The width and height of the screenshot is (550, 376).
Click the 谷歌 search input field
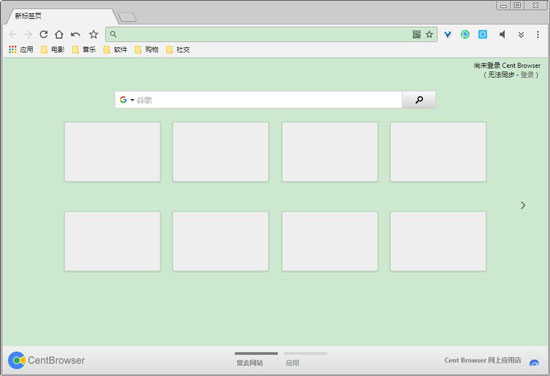(268, 100)
